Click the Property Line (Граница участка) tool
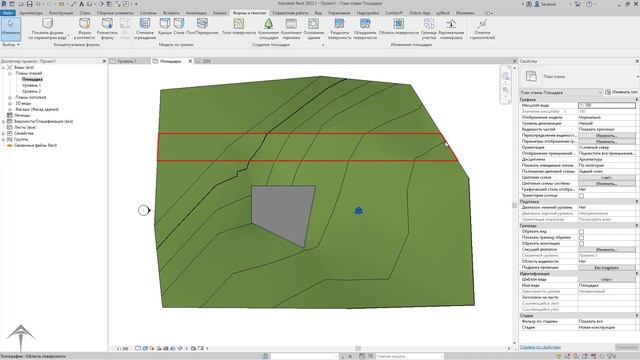 coord(429,29)
